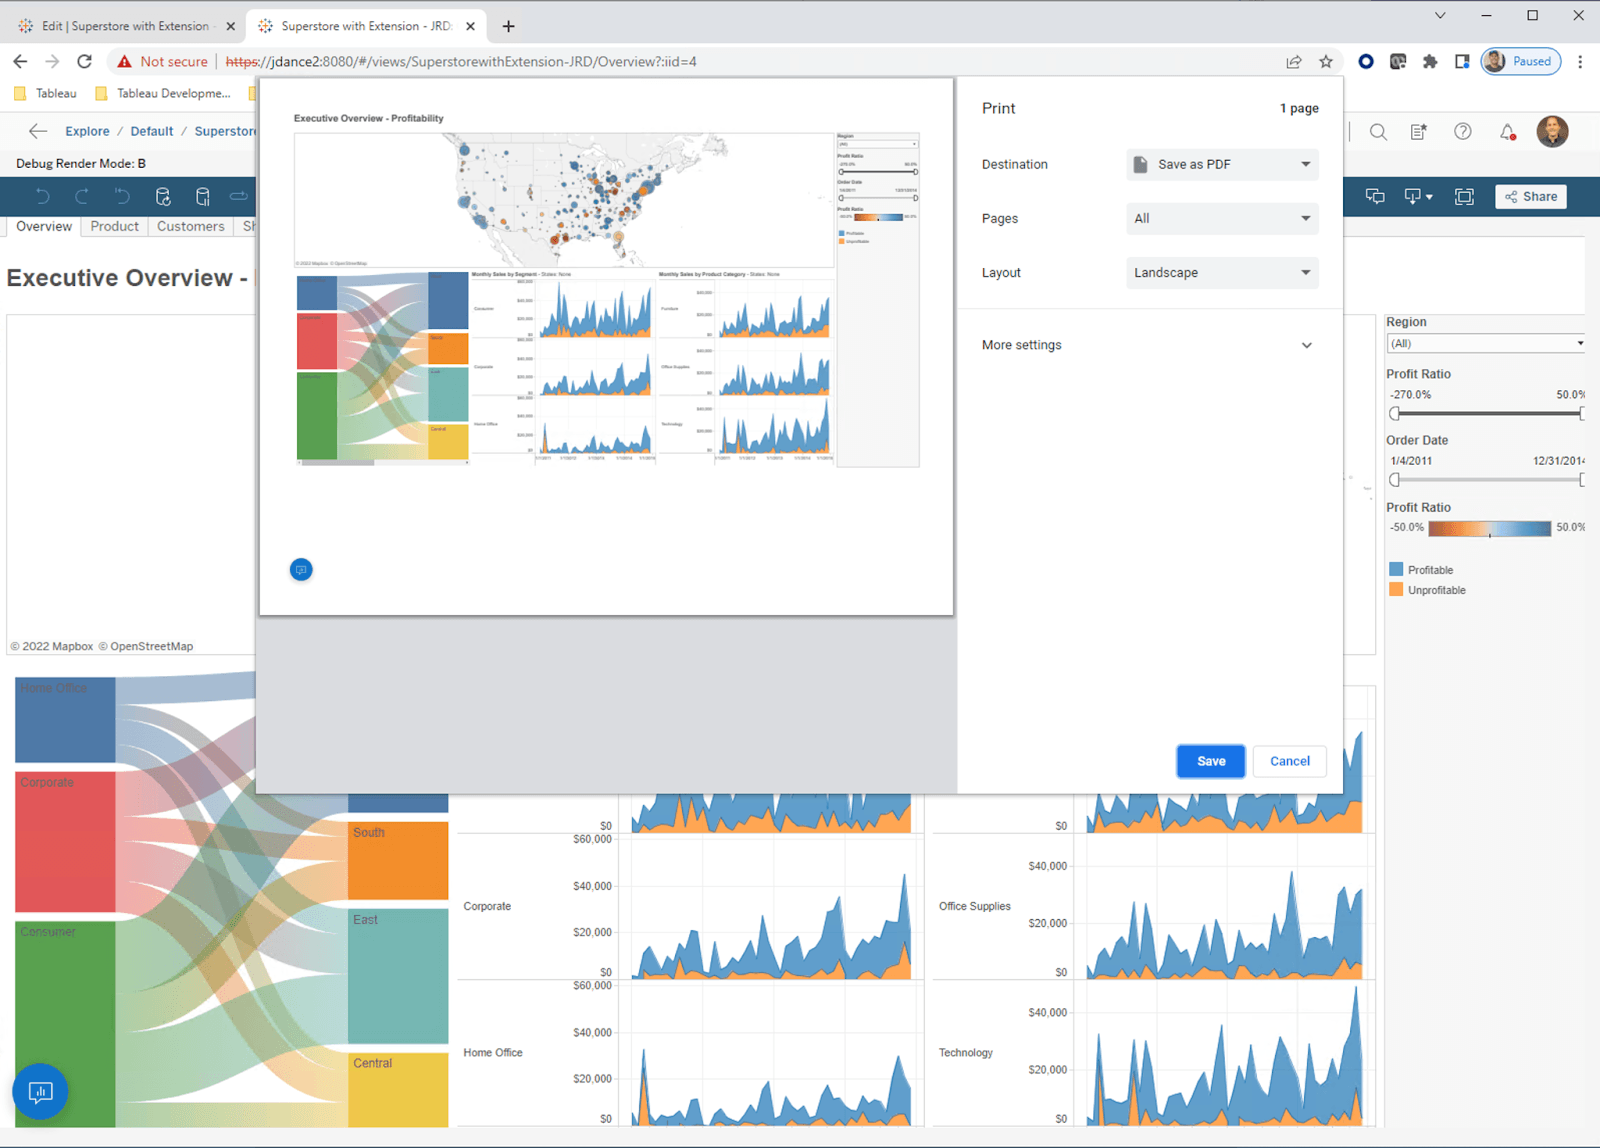Enter full screen view mode
Screen dimensions: 1600x1148
(1464, 197)
